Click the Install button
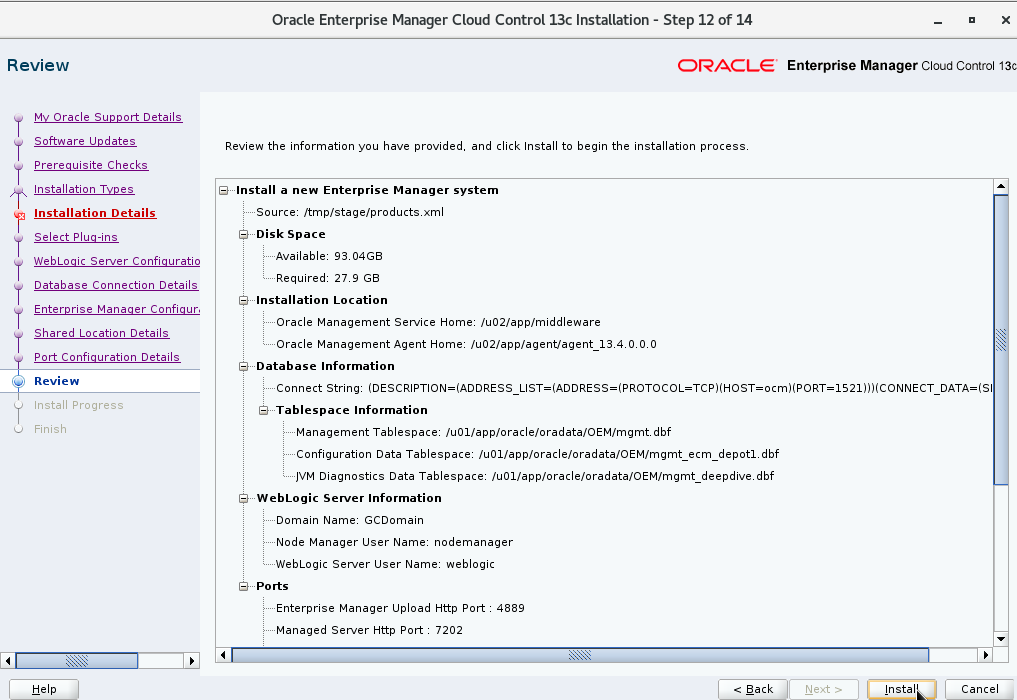The image size is (1017, 700). pyautogui.click(x=902, y=689)
